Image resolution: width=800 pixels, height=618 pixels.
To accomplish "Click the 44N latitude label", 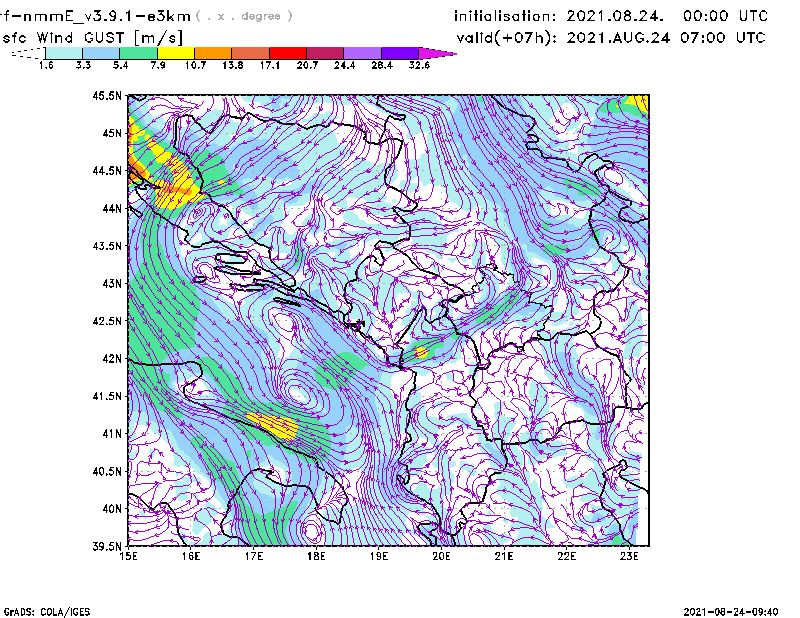I will pyautogui.click(x=112, y=208).
